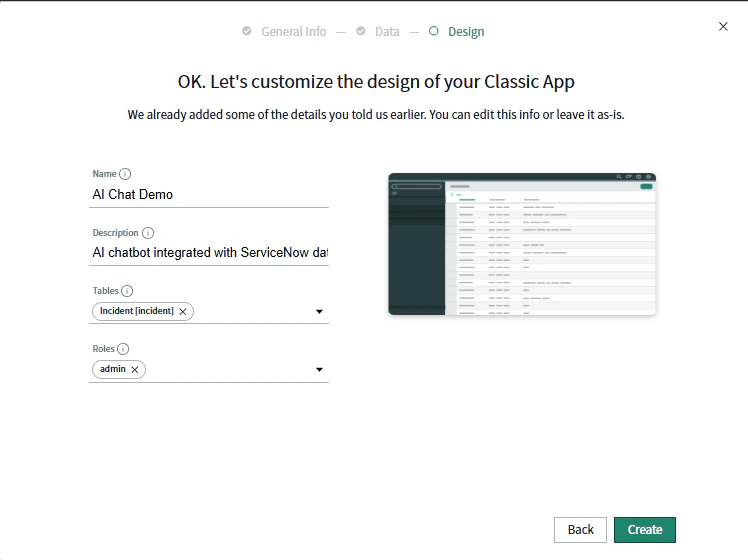Select the Design step label
The image size is (748, 560).
coord(466,31)
